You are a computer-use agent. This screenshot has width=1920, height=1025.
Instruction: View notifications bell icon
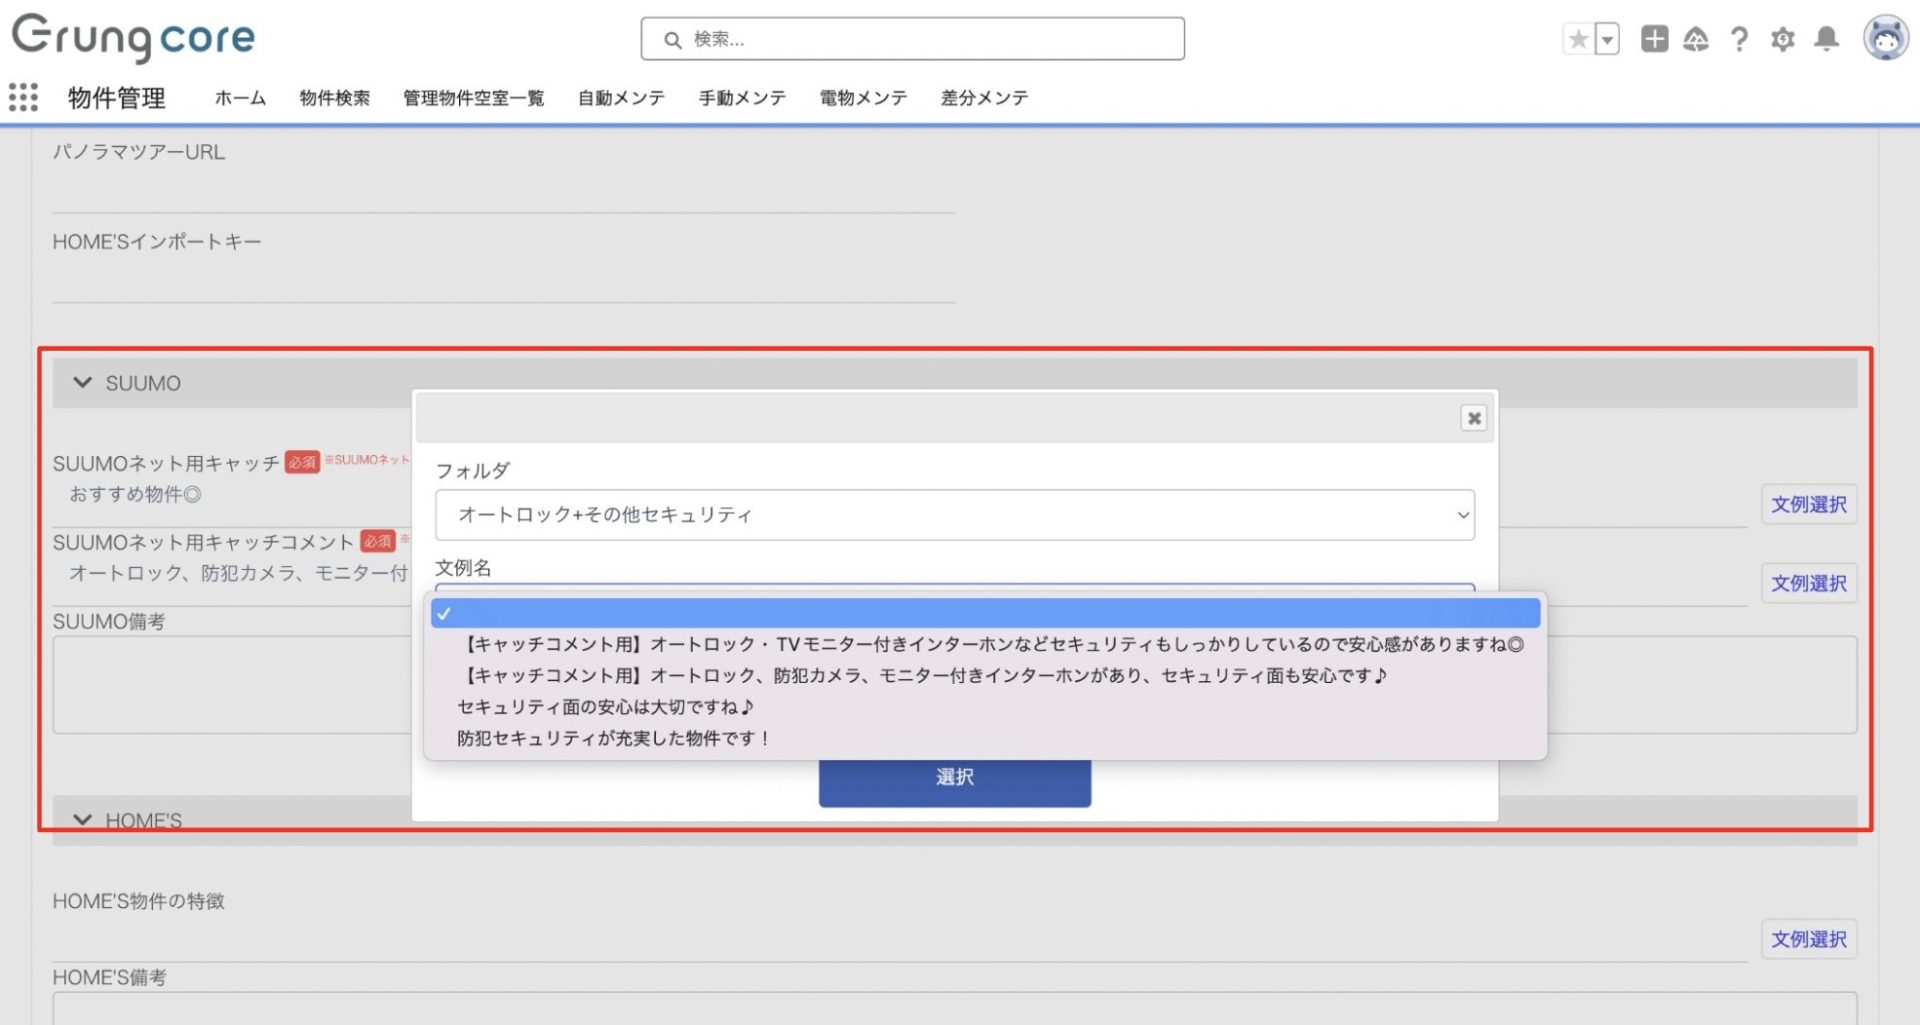[1826, 39]
